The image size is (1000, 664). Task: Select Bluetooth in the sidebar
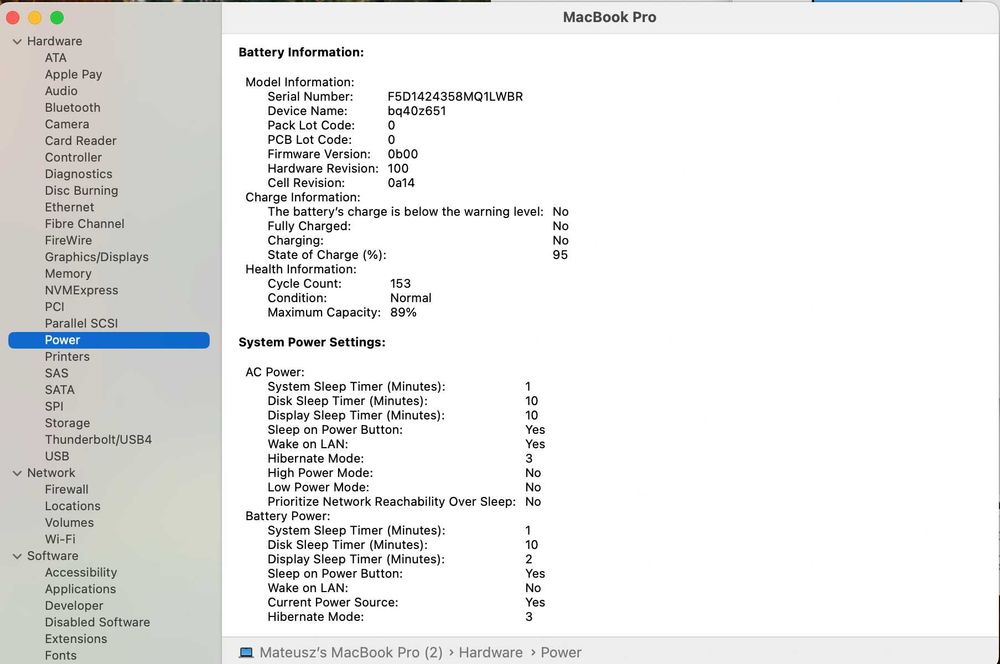73,108
